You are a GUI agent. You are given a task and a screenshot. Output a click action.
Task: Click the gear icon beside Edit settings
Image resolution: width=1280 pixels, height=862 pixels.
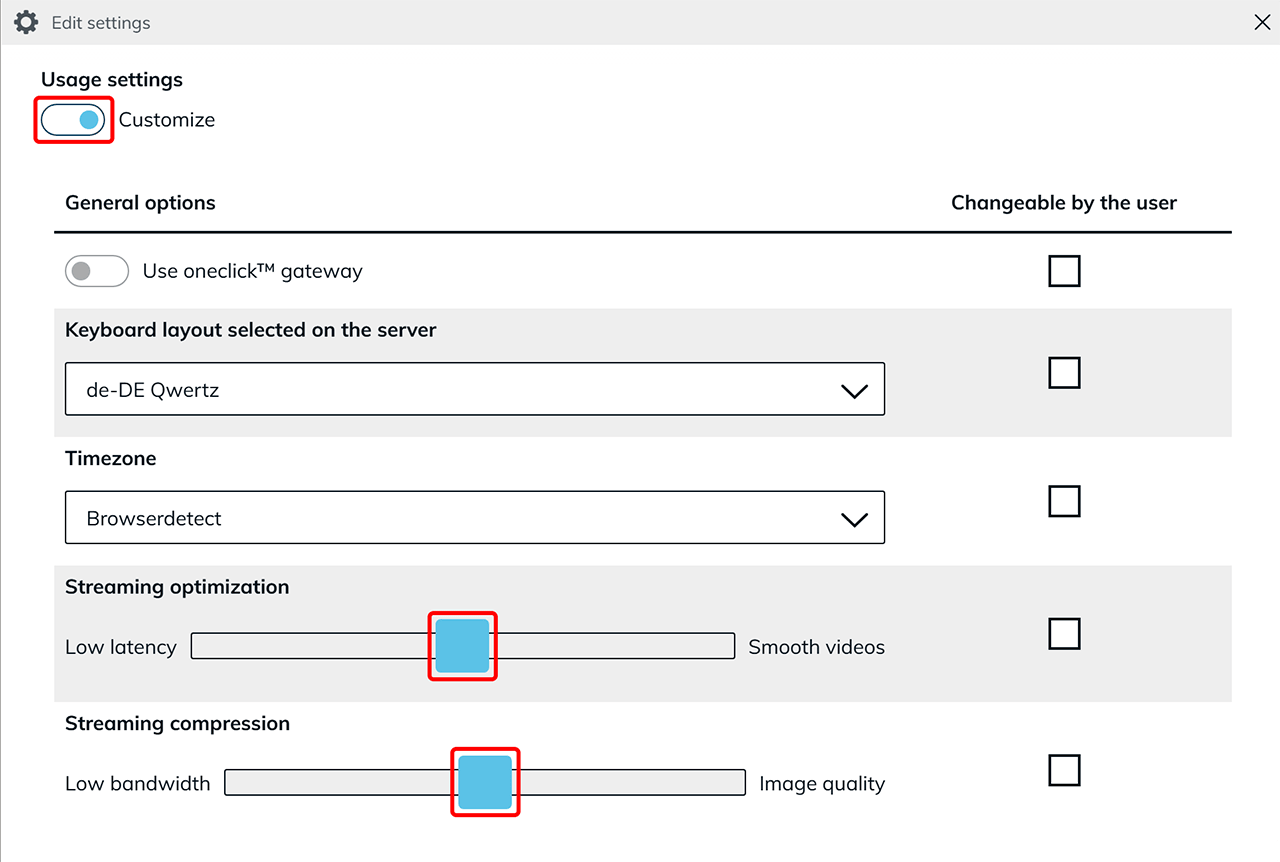click(26, 22)
